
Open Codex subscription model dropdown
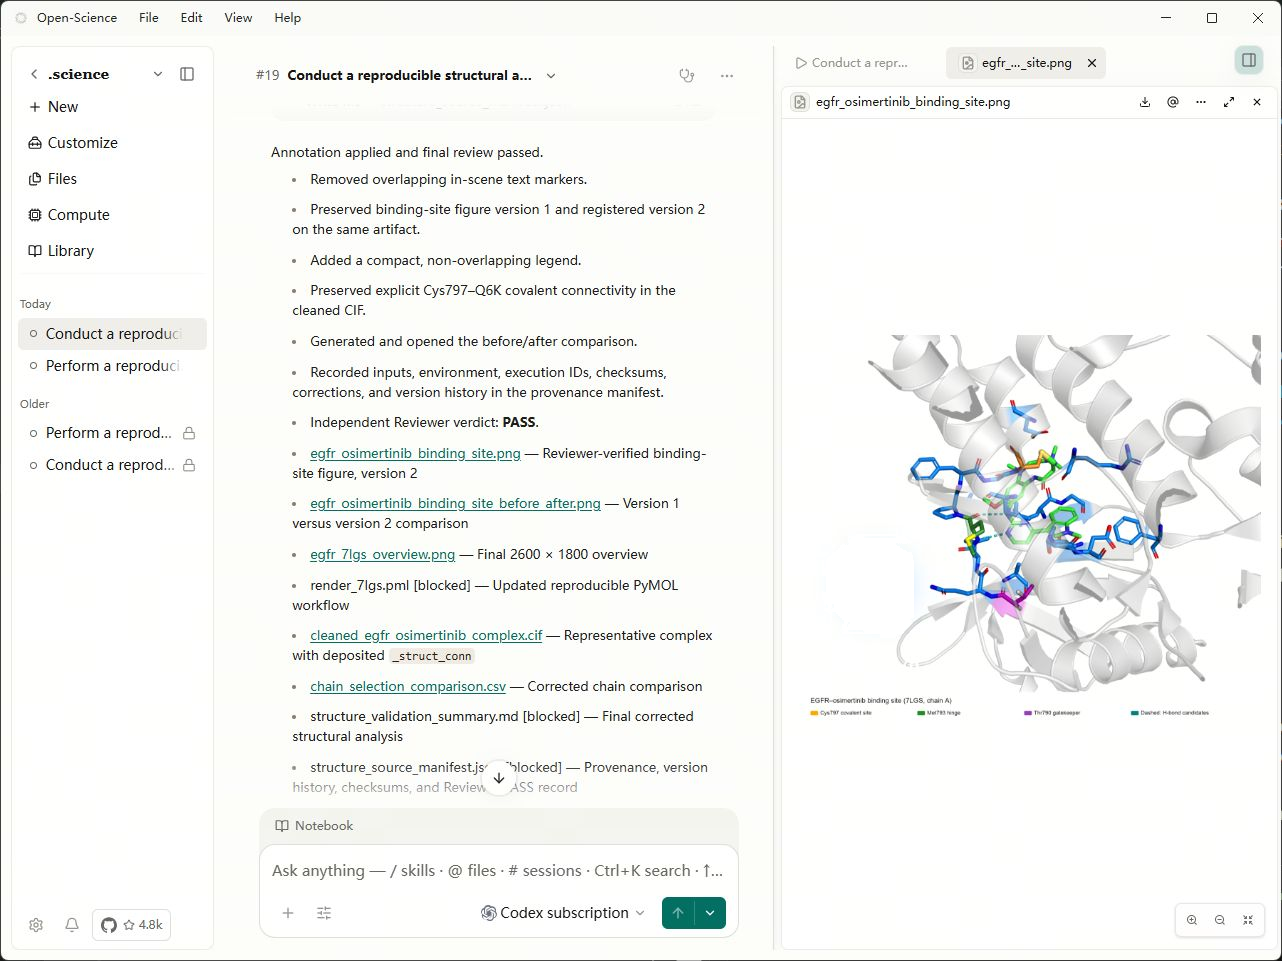click(x=563, y=913)
